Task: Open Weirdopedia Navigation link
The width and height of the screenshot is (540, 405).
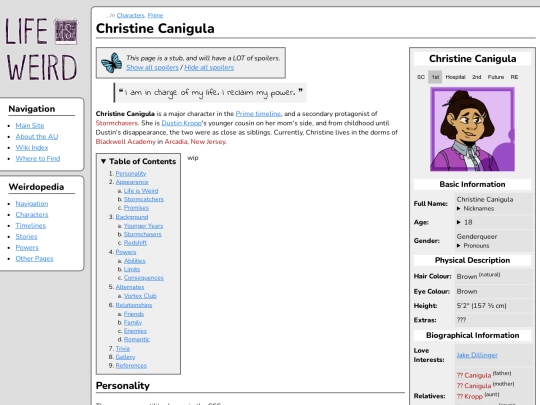Action: 32,204
